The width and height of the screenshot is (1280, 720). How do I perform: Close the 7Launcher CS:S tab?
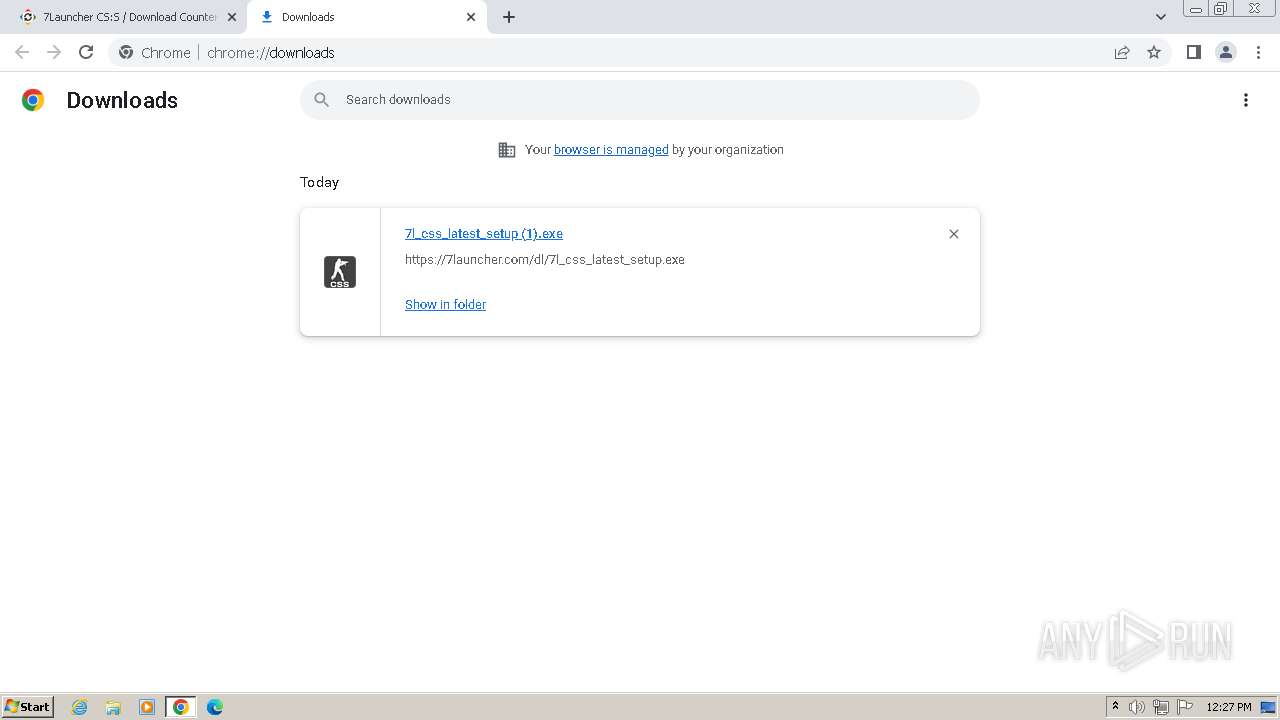pyautogui.click(x=231, y=17)
